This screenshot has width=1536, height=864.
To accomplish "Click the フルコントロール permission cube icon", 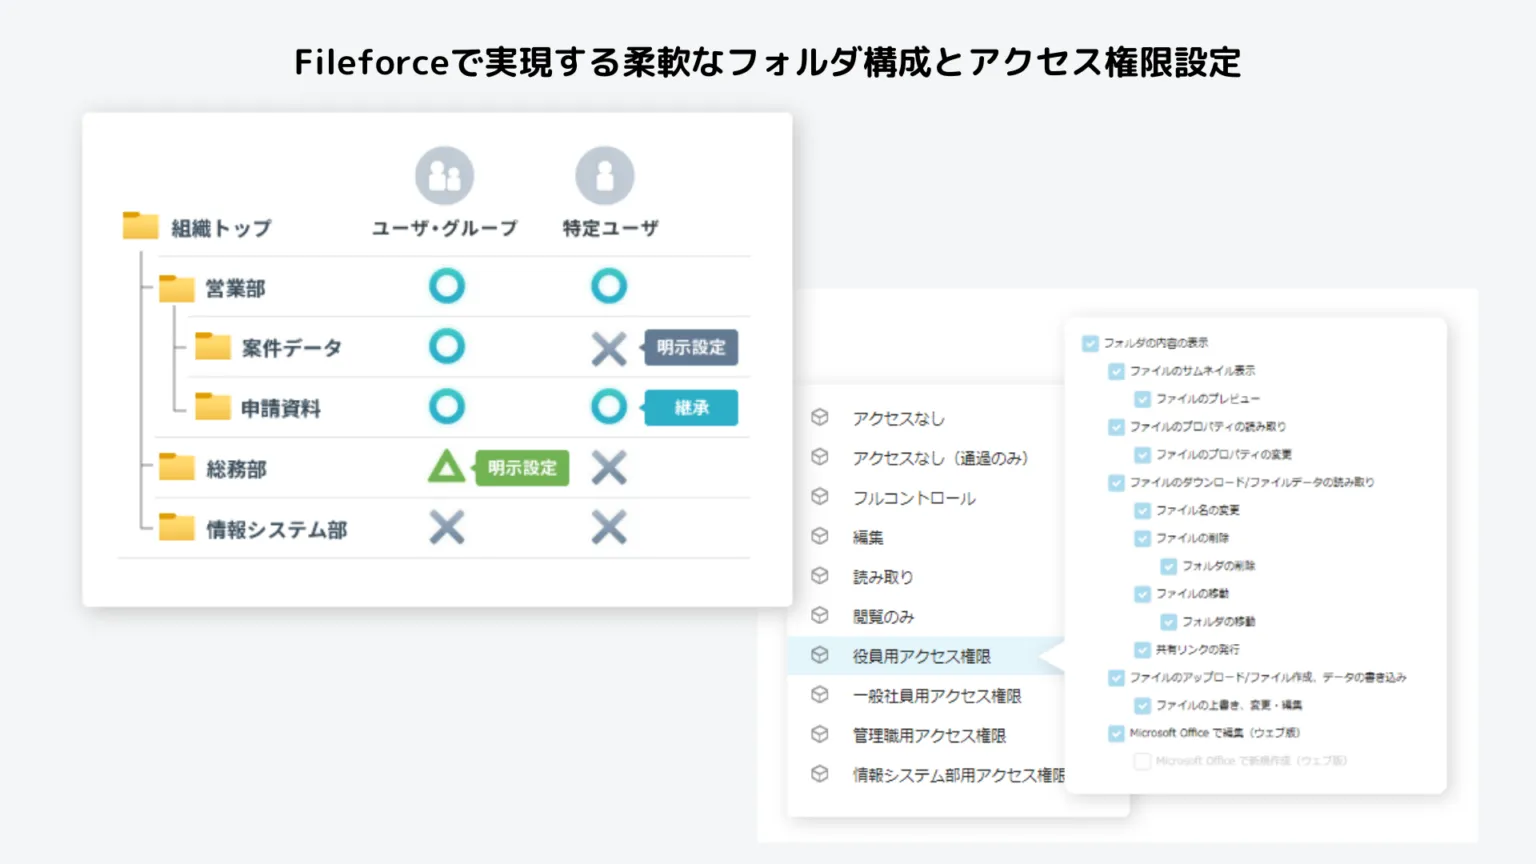I will [x=820, y=498].
